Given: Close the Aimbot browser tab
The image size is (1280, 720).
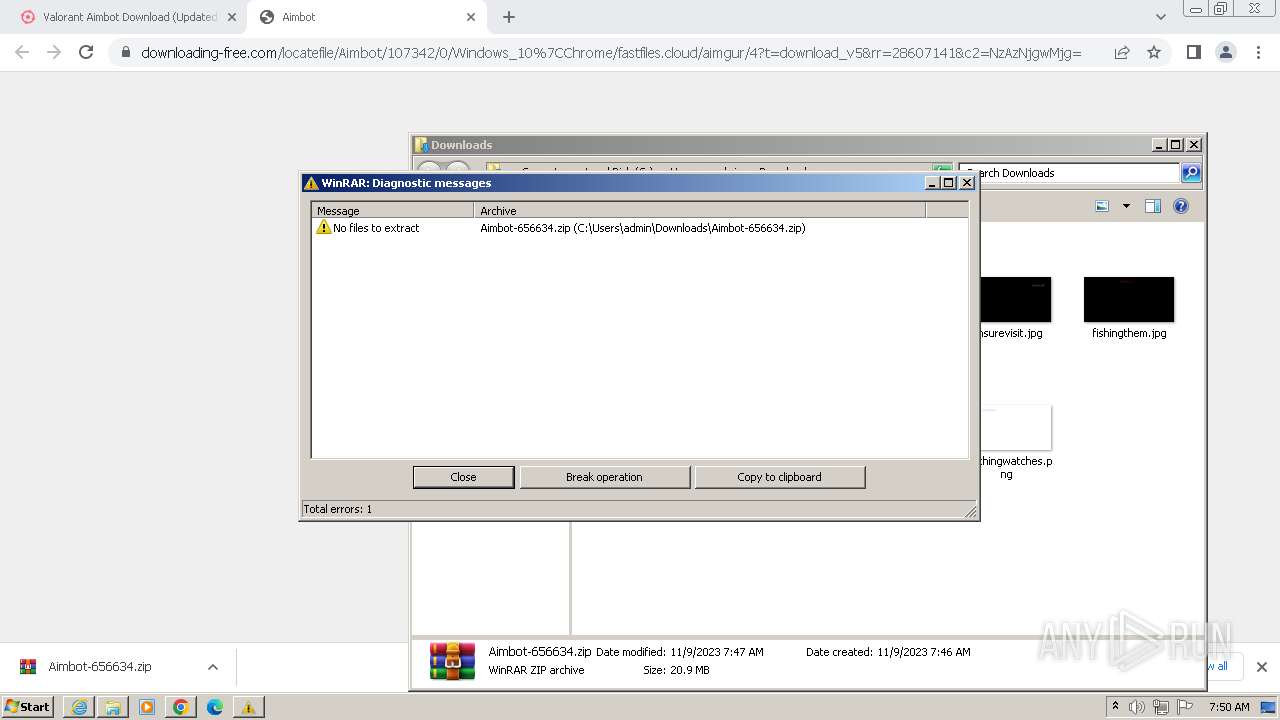Looking at the screenshot, I should (471, 17).
